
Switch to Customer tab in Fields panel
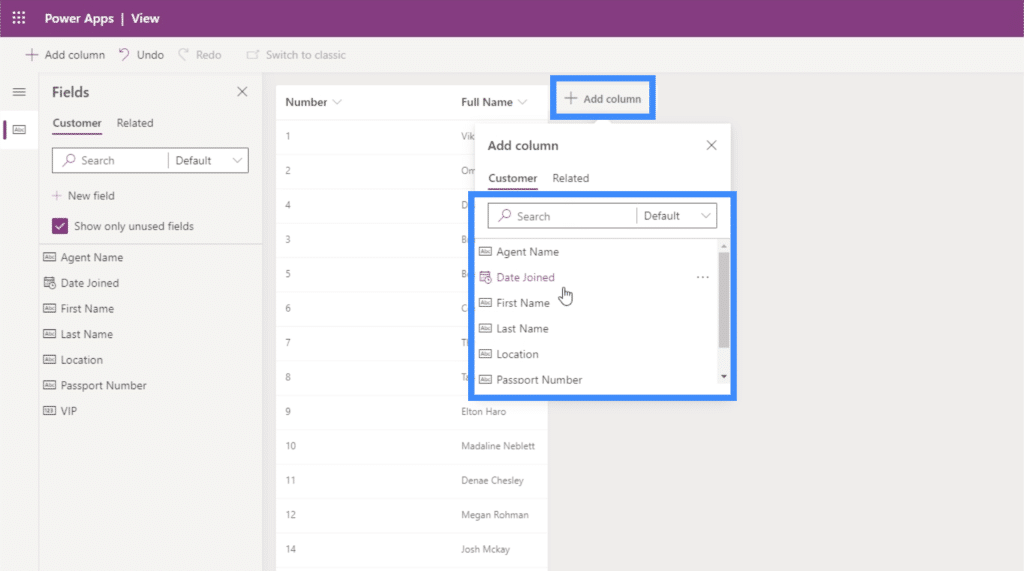[x=77, y=123]
